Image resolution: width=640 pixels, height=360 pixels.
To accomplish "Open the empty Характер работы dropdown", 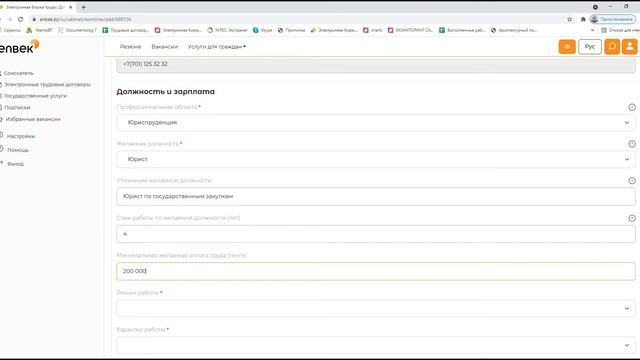I will coord(376,345).
